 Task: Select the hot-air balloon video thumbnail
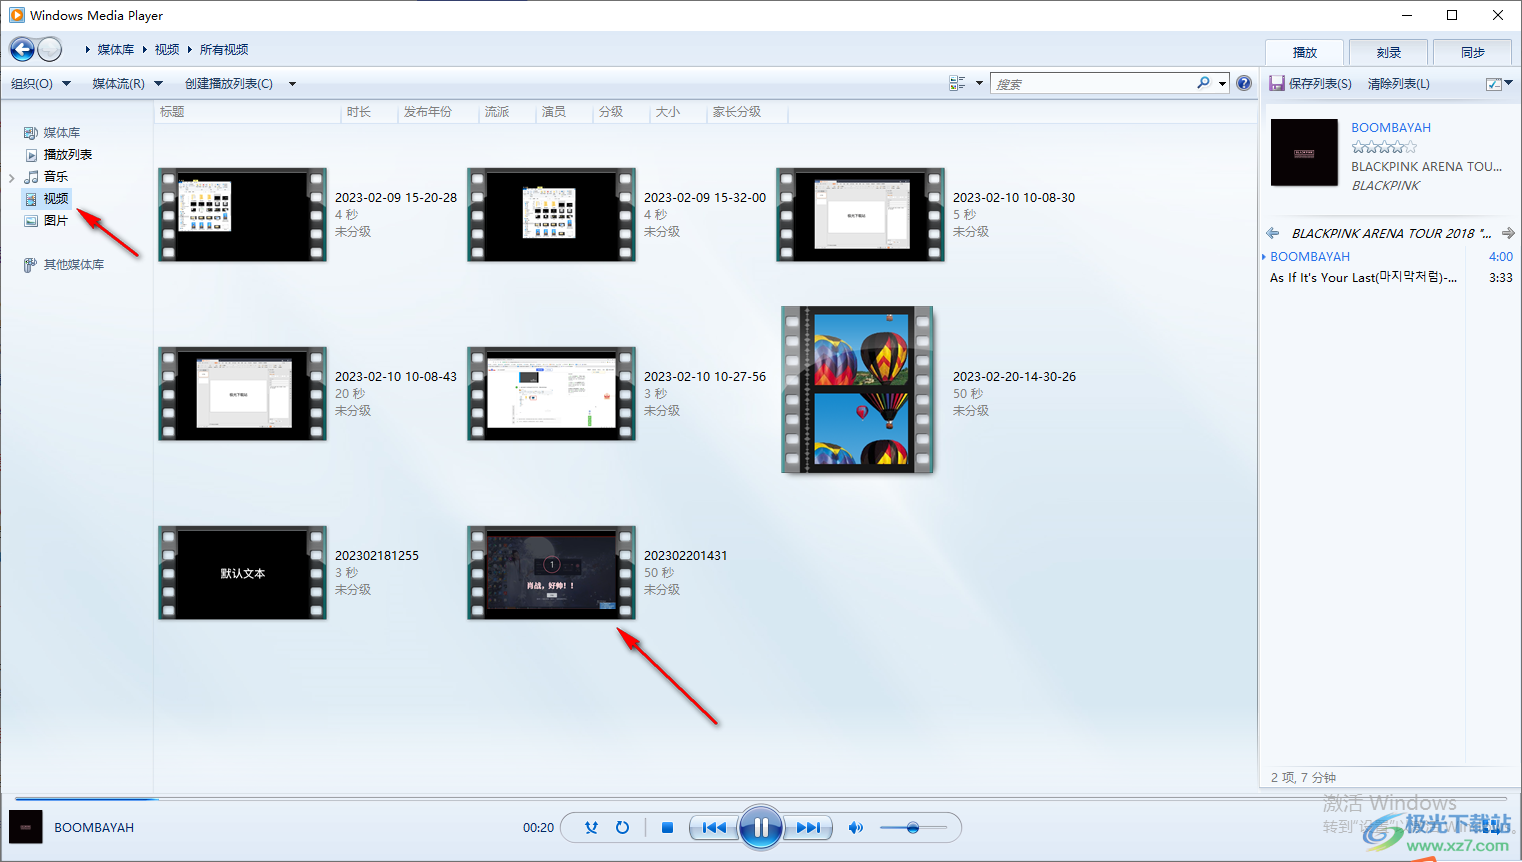click(857, 390)
